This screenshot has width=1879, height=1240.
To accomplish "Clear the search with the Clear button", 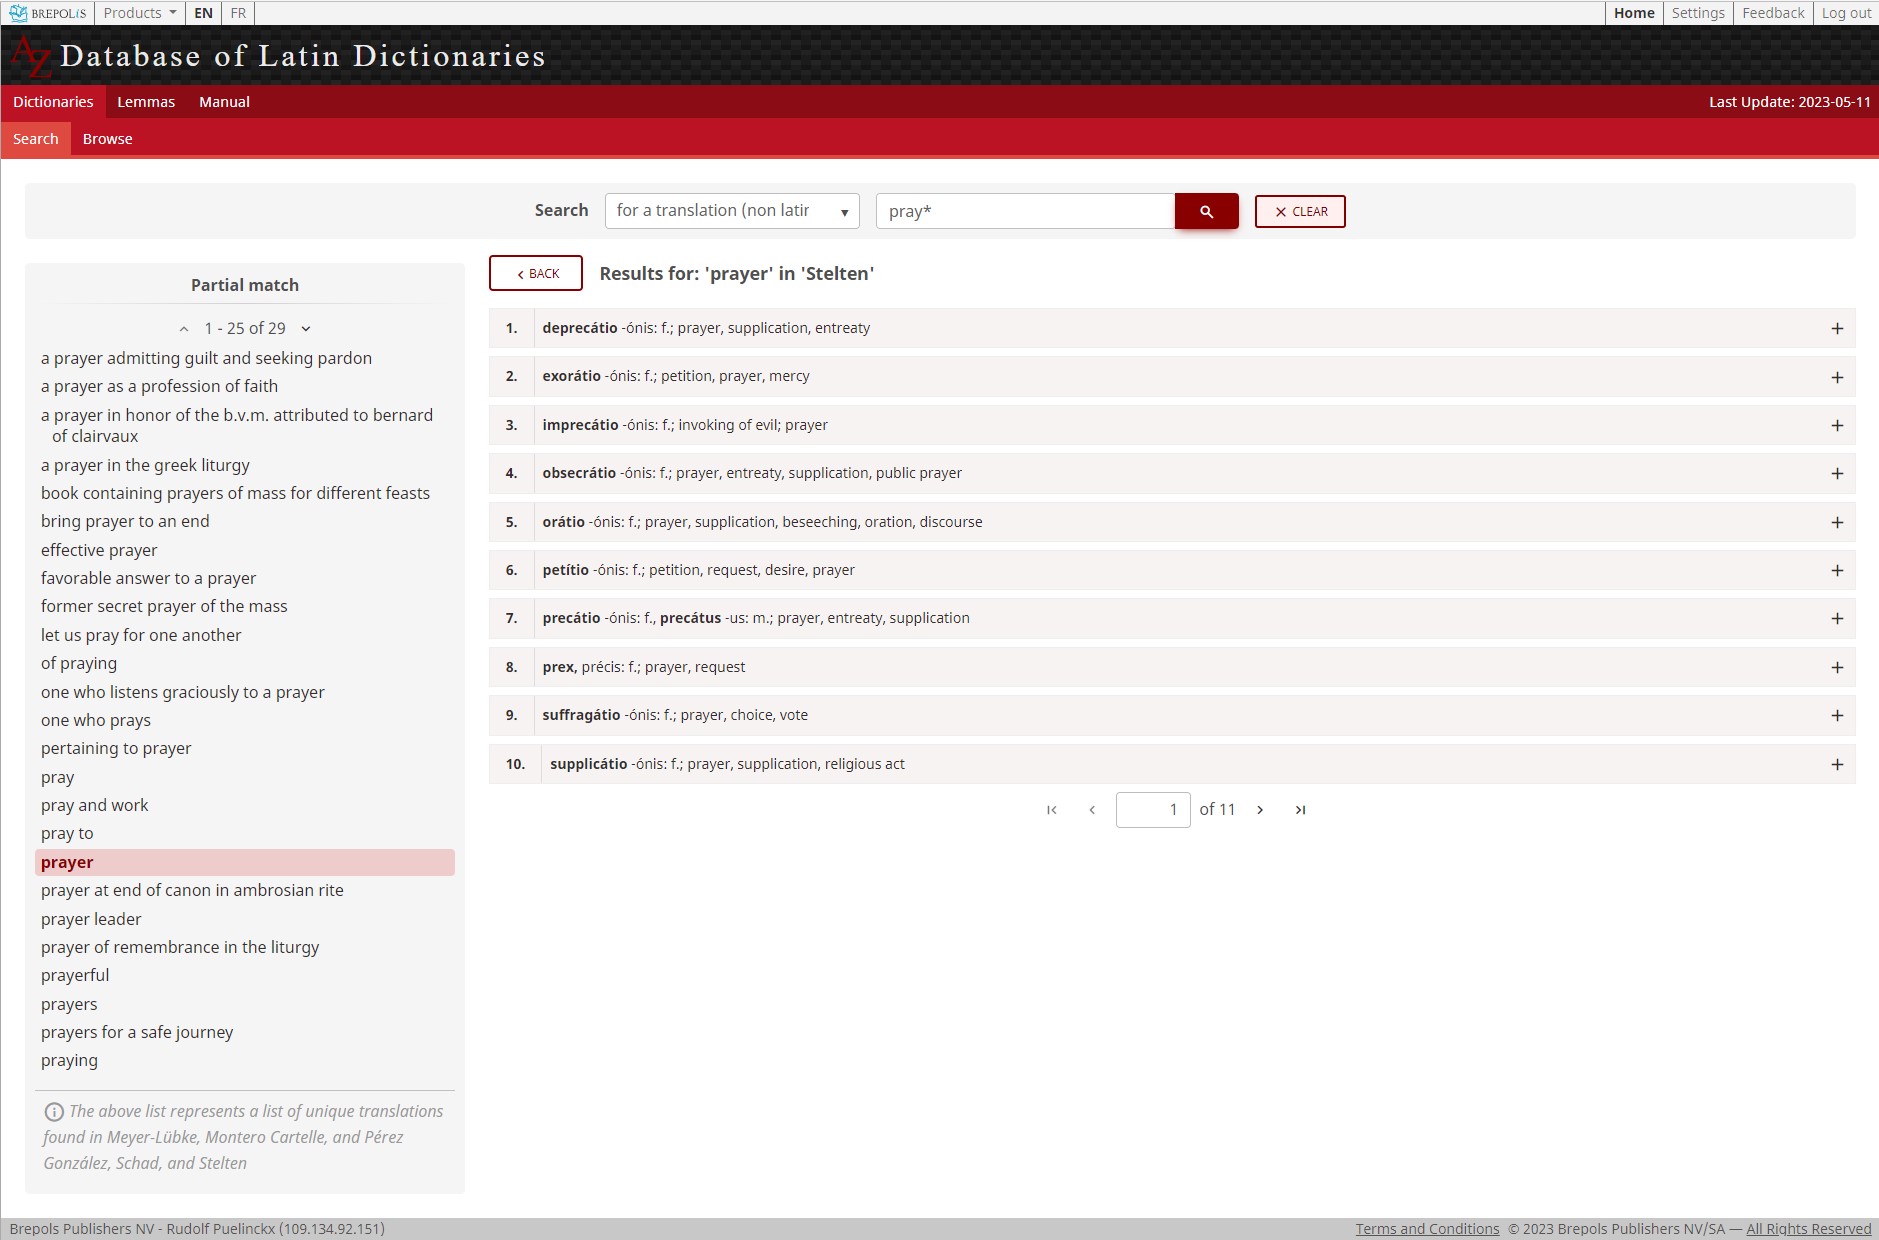I will [x=1299, y=212].
